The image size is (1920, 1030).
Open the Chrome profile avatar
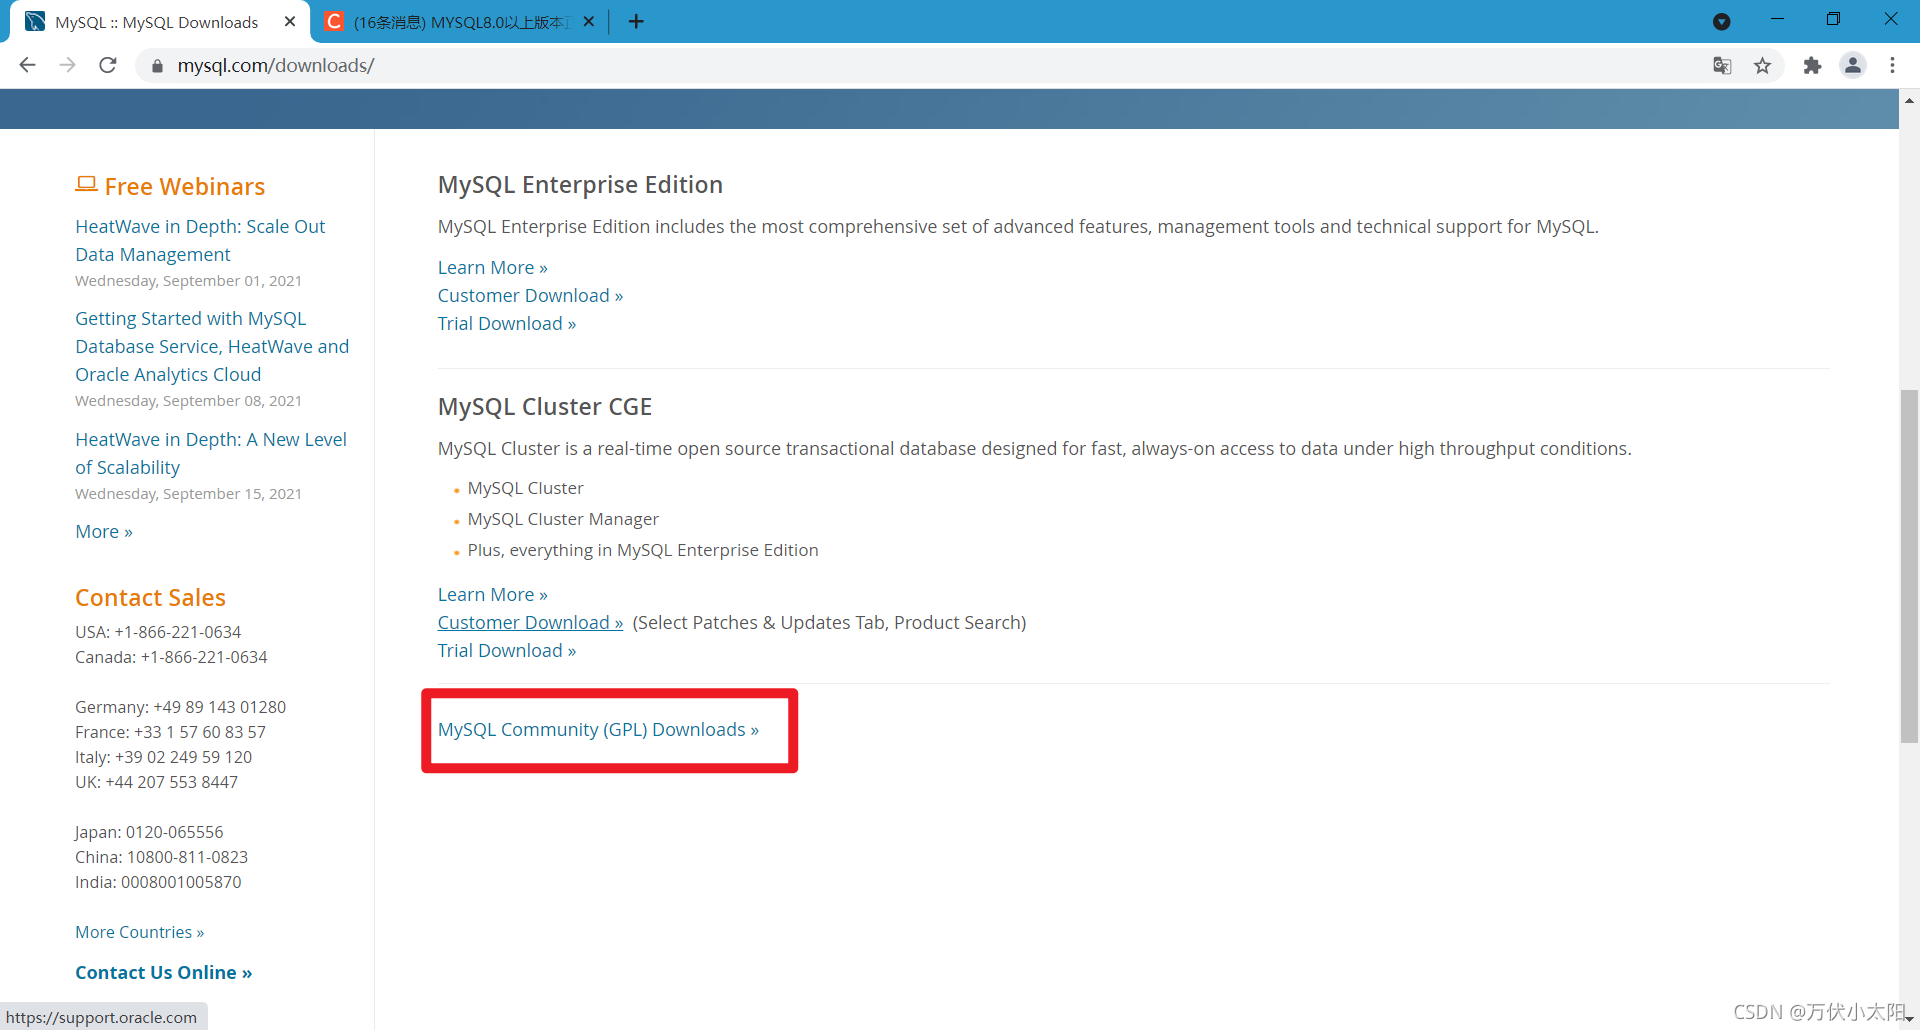coord(1853,65)
